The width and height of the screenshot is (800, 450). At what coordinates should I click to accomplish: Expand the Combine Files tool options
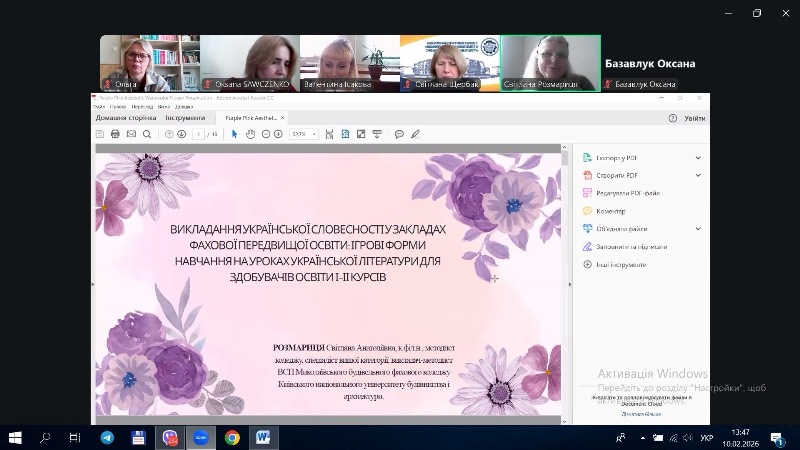coord(698,229)
